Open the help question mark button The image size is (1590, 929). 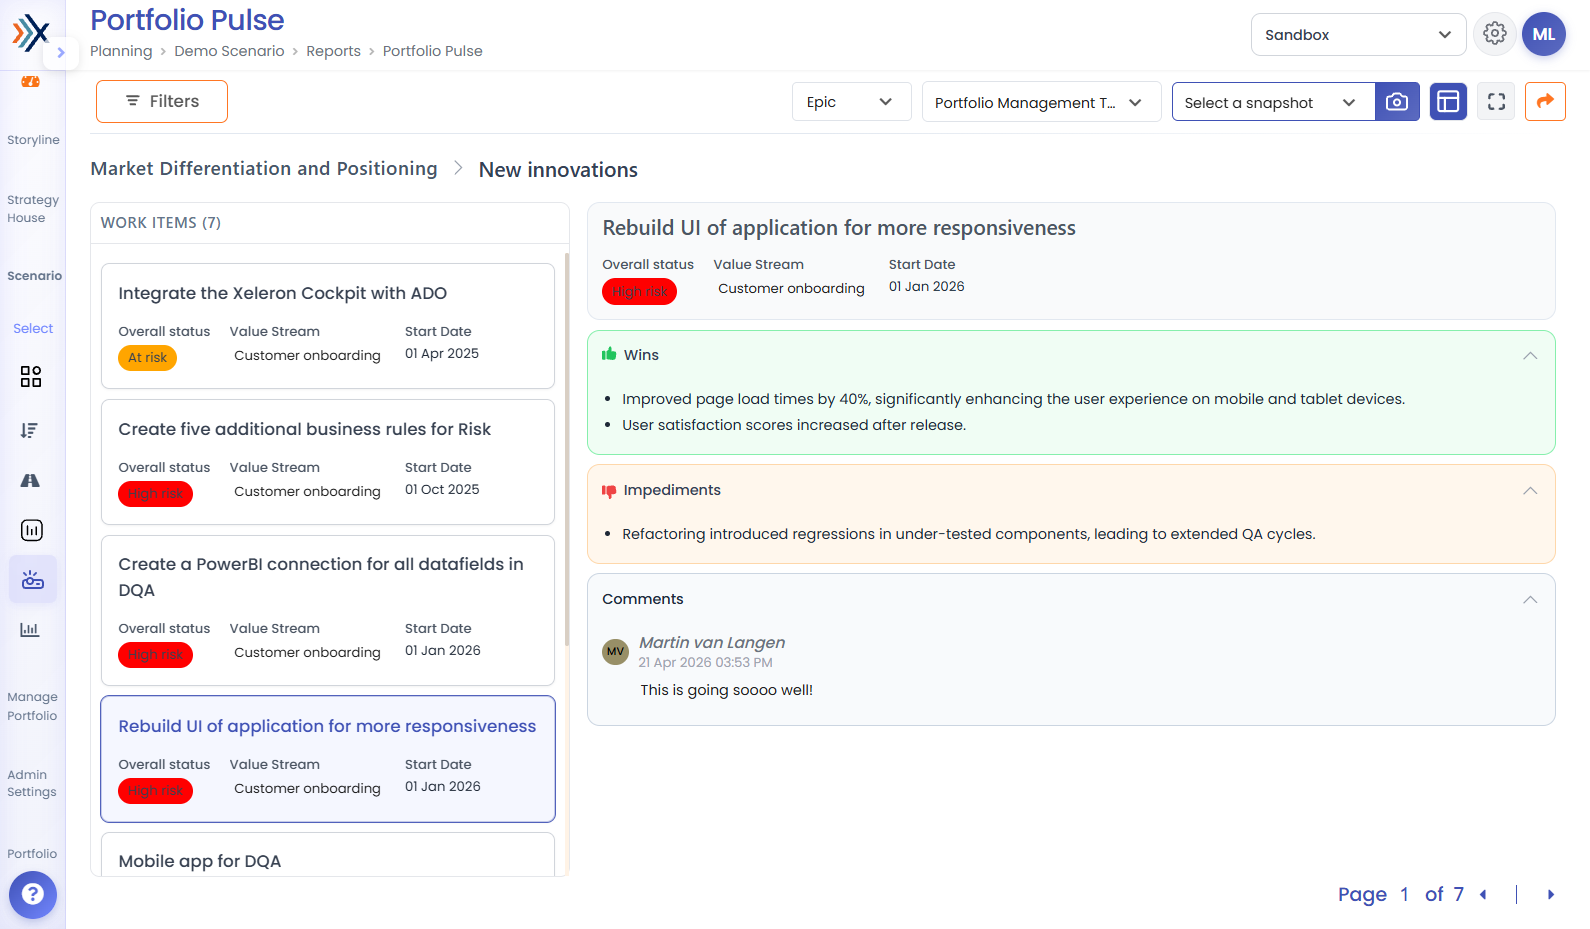click(x=33, y=894)
